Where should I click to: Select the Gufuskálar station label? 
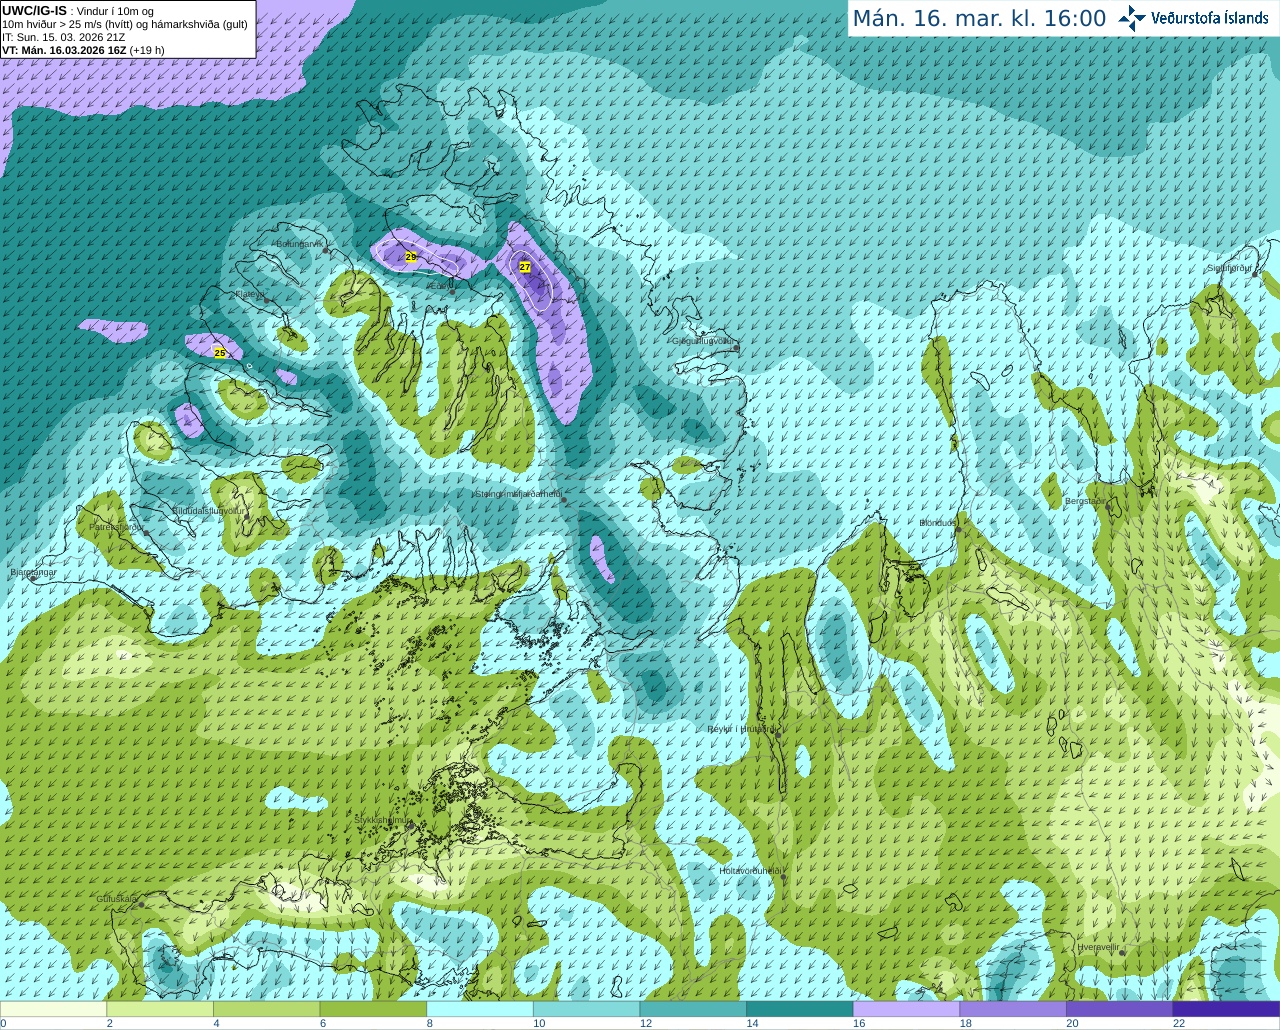[116, 899]
